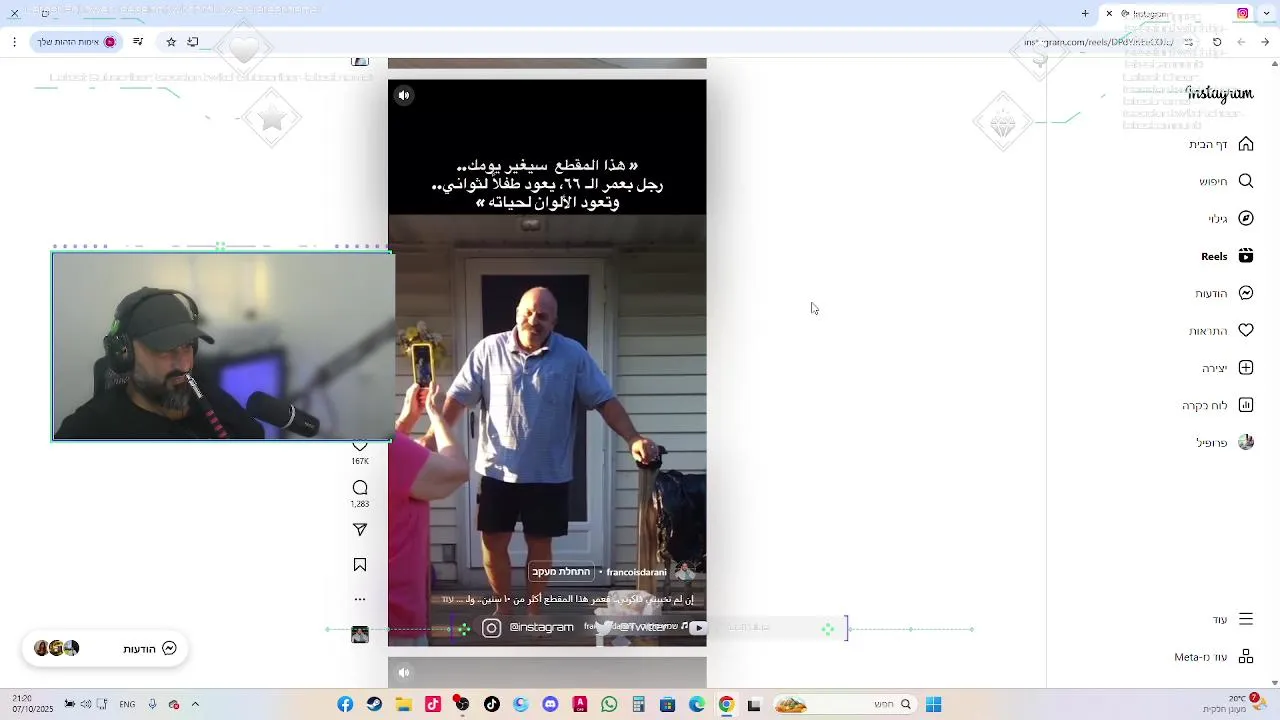This screenshot has width=1280, height=720.
Task: Open the Create (יצירה) plus icon
Action: point(1246,368)
